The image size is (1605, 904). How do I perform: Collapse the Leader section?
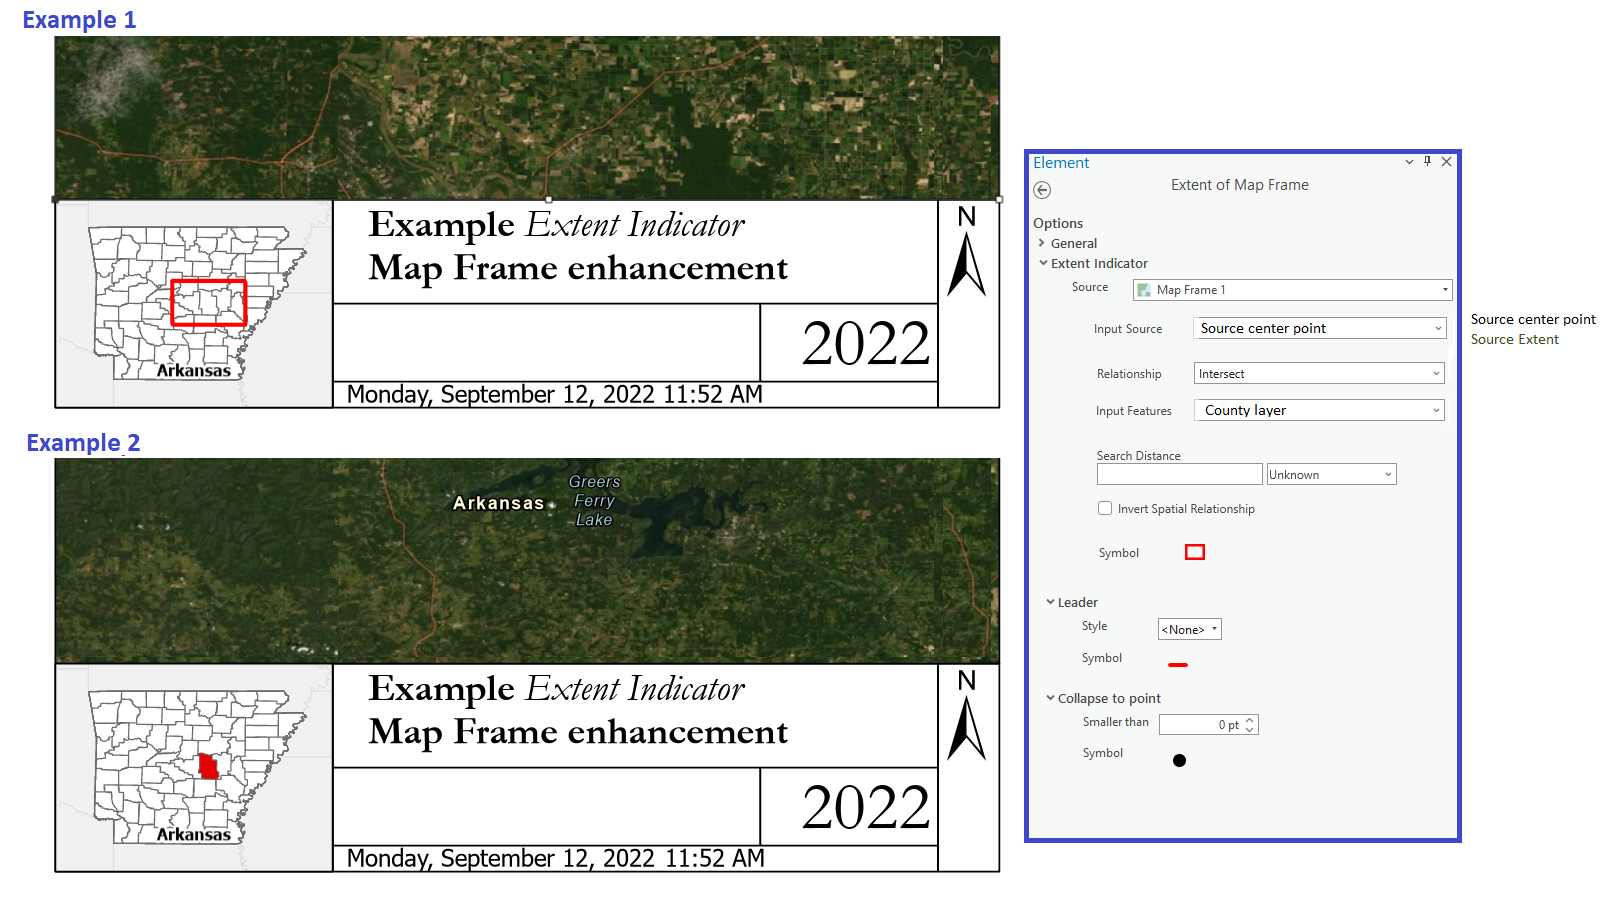coord(1050,602)
